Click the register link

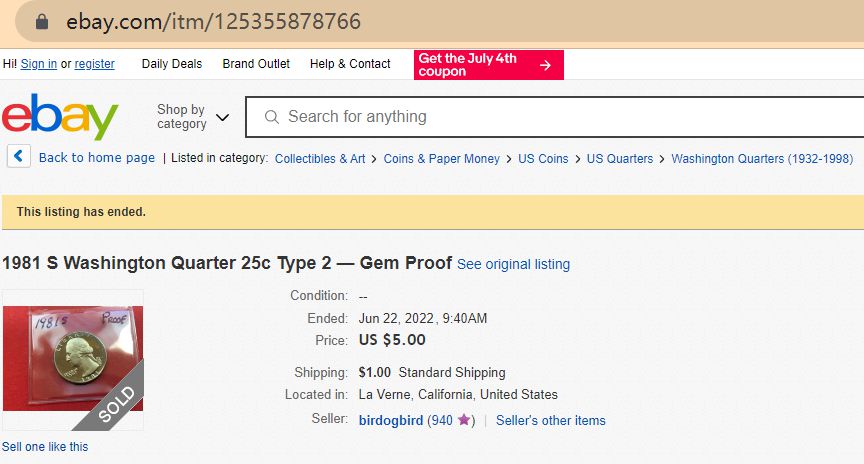[95, 64]
